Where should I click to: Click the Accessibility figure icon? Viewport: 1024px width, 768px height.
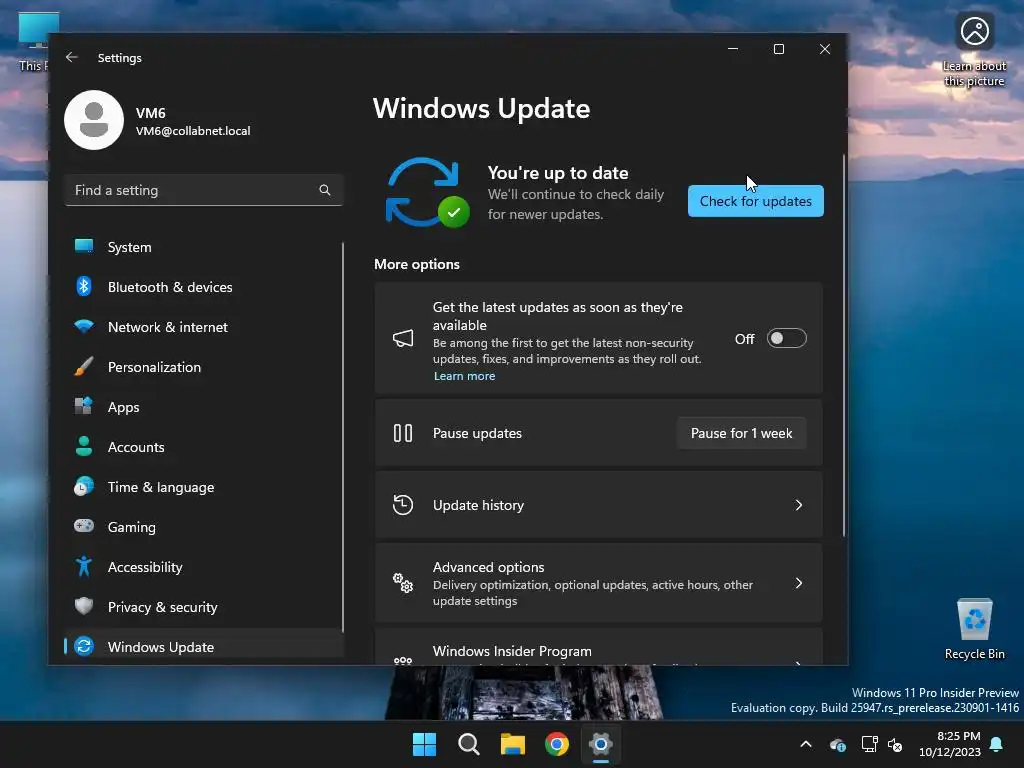coord(84,566)
